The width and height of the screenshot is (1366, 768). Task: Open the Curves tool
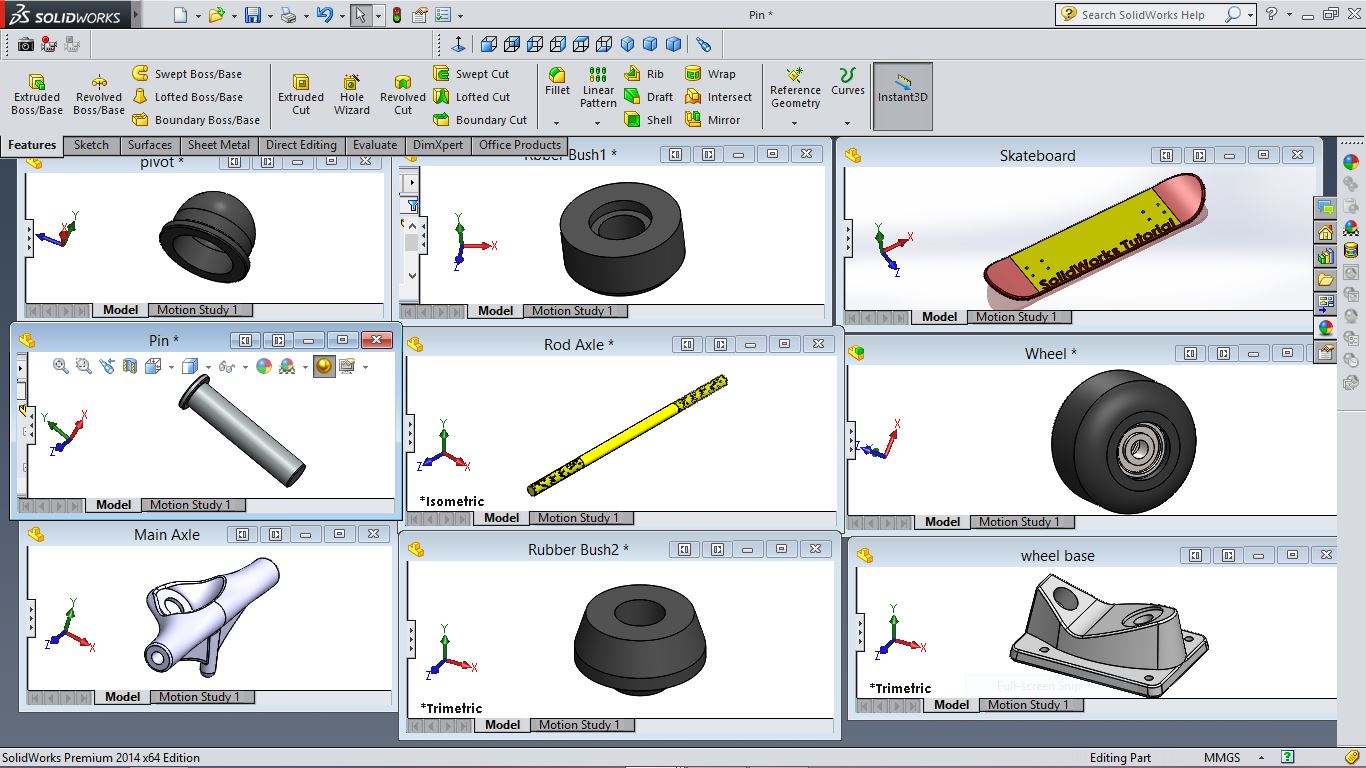[848, 82]
